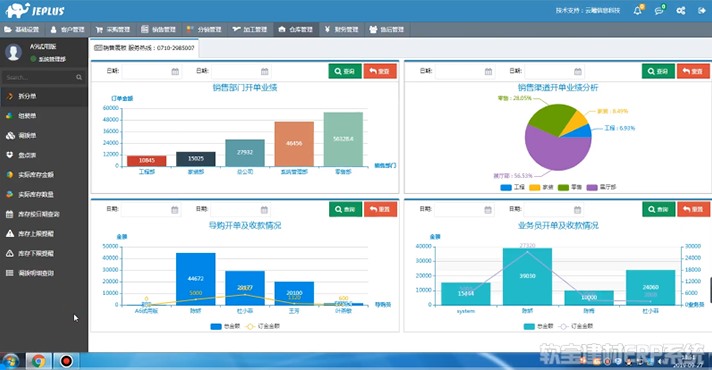Open 调拨明细查询 in the sidebar
Screen dimensions: 712x370
(44, 273)
